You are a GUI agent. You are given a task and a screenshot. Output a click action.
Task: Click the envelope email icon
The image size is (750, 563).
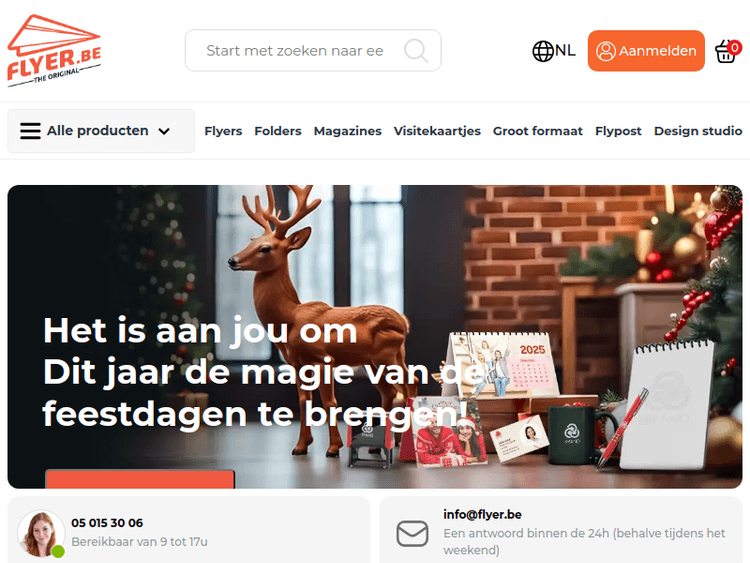tap(412, 533)
